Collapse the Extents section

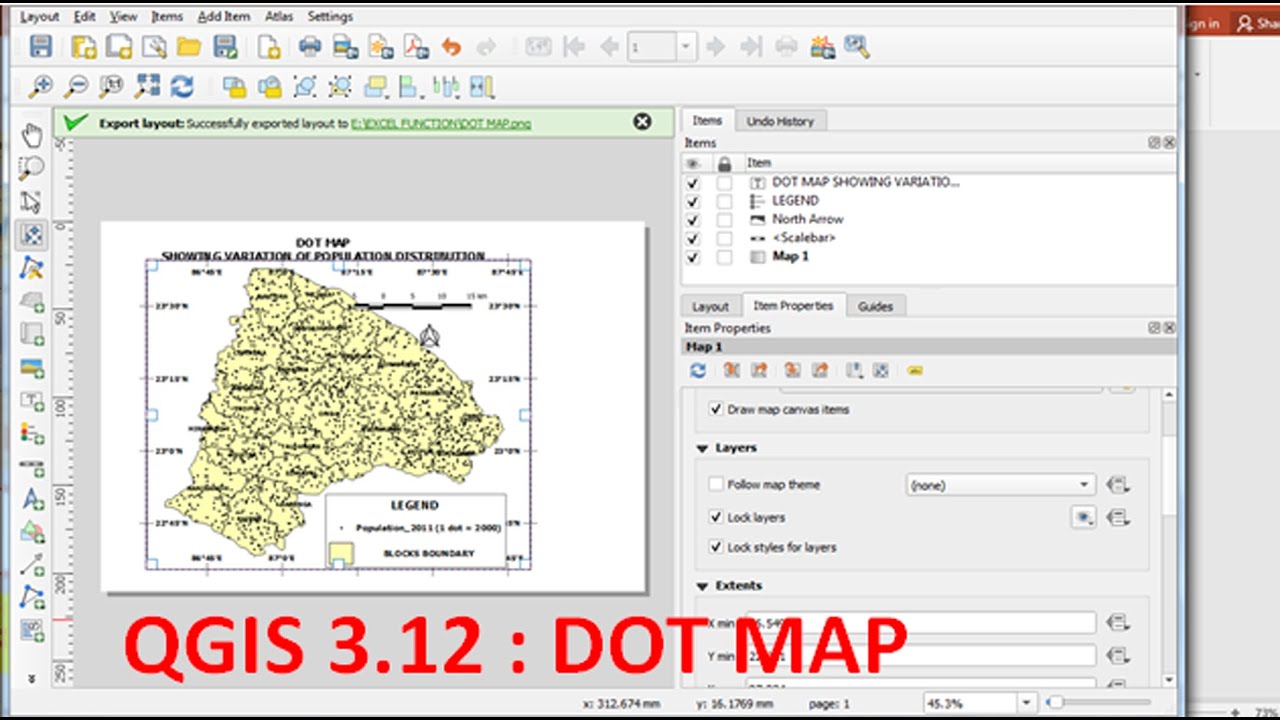[702, 586]
